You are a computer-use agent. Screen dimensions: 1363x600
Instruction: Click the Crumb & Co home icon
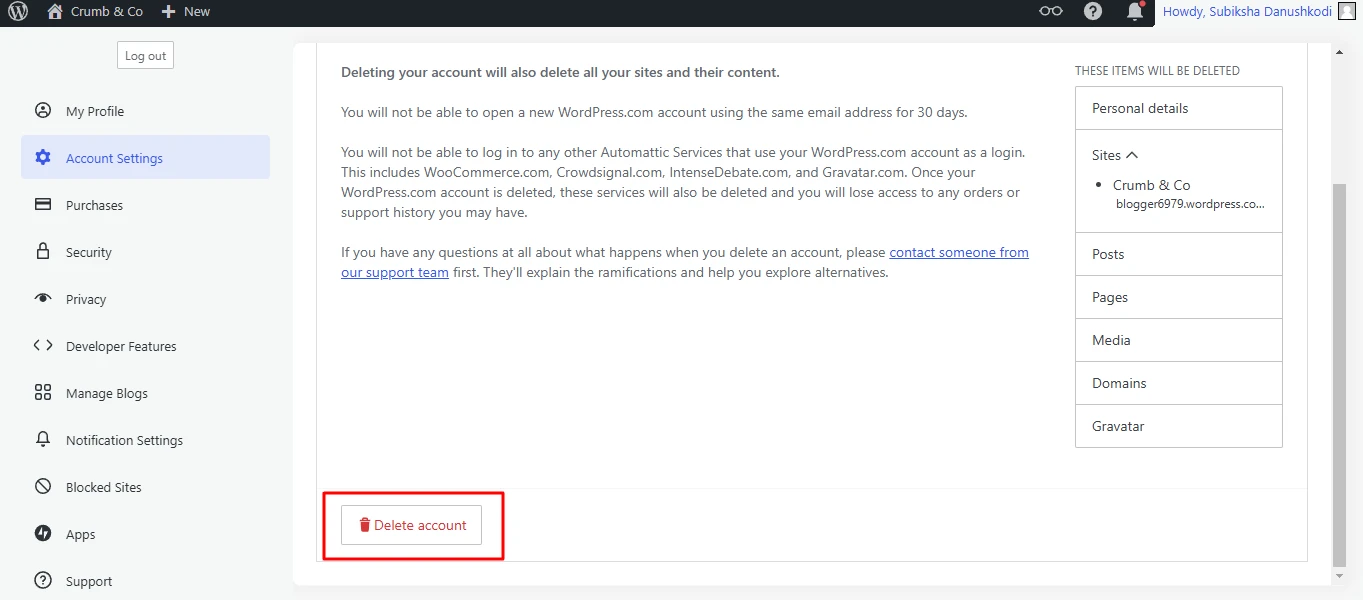pyautogui.click(x=56, y=12)
